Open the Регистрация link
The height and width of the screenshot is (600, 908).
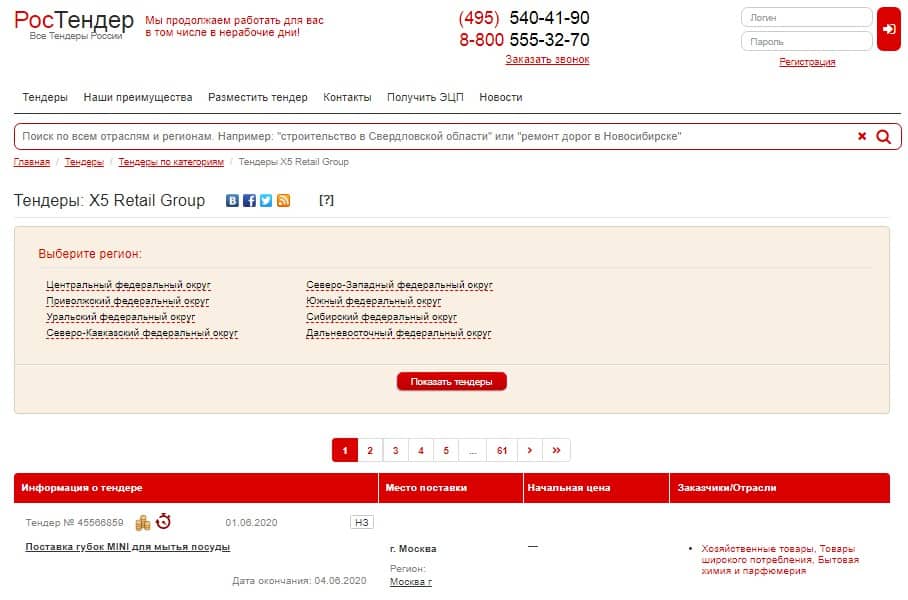pyautogui.click(x=807, y=62)
